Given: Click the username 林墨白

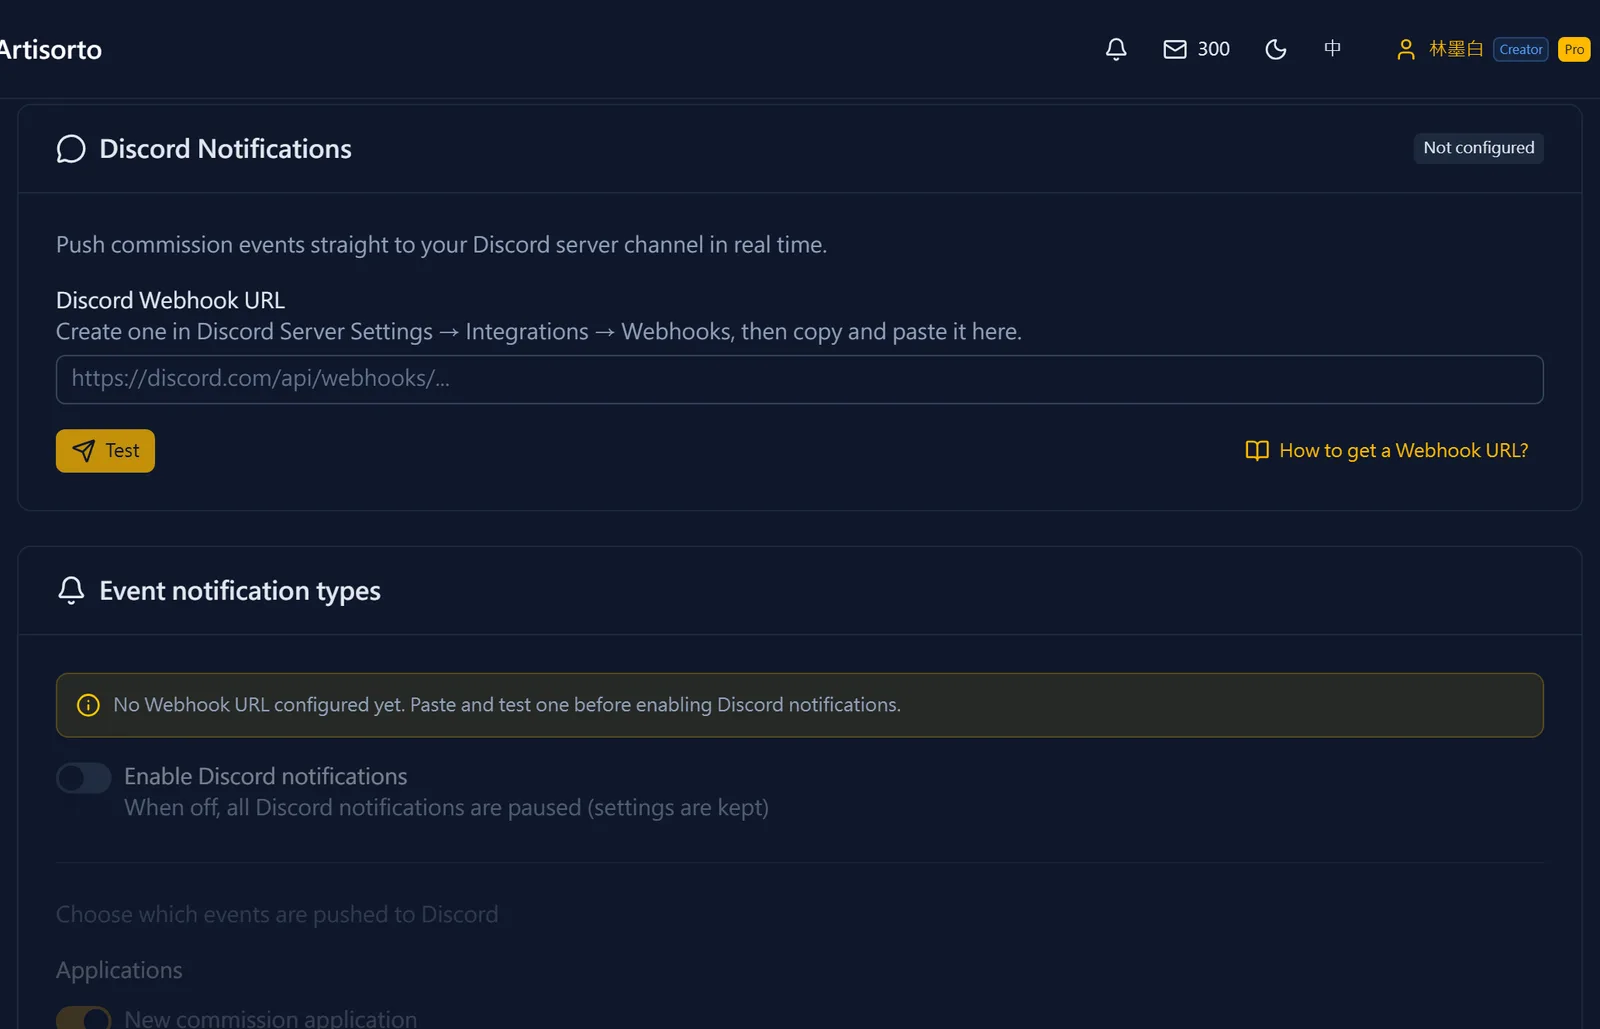Looking at the screenshot, I should click(1456, 49).
